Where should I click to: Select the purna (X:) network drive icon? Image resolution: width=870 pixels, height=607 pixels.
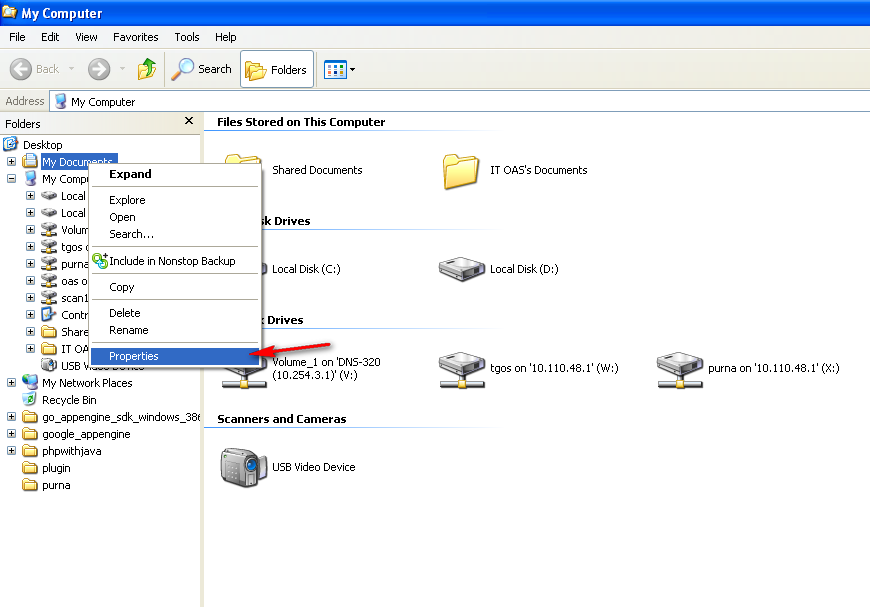pyautogui.click(x=680, y=370)
